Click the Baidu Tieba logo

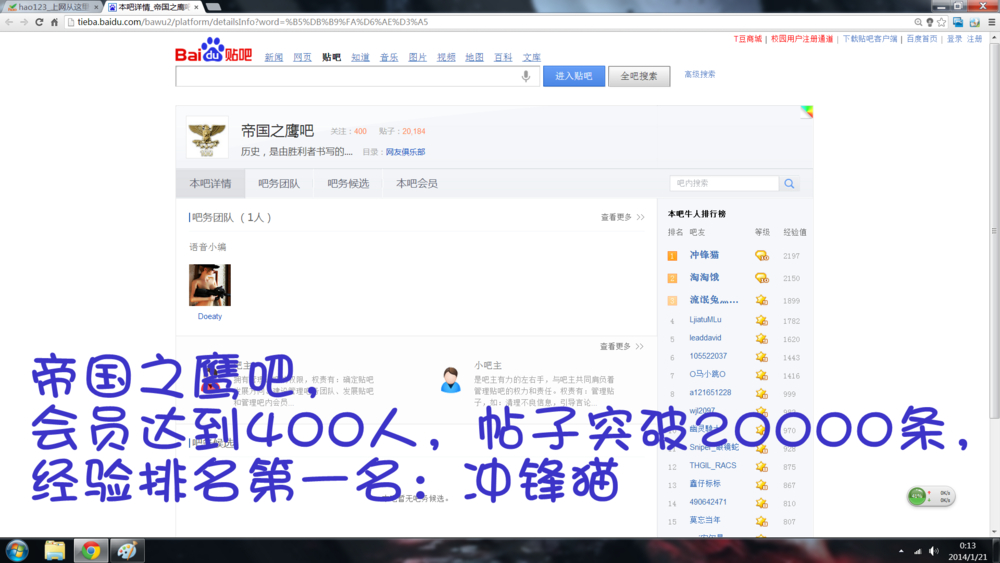tap(214, 50)
